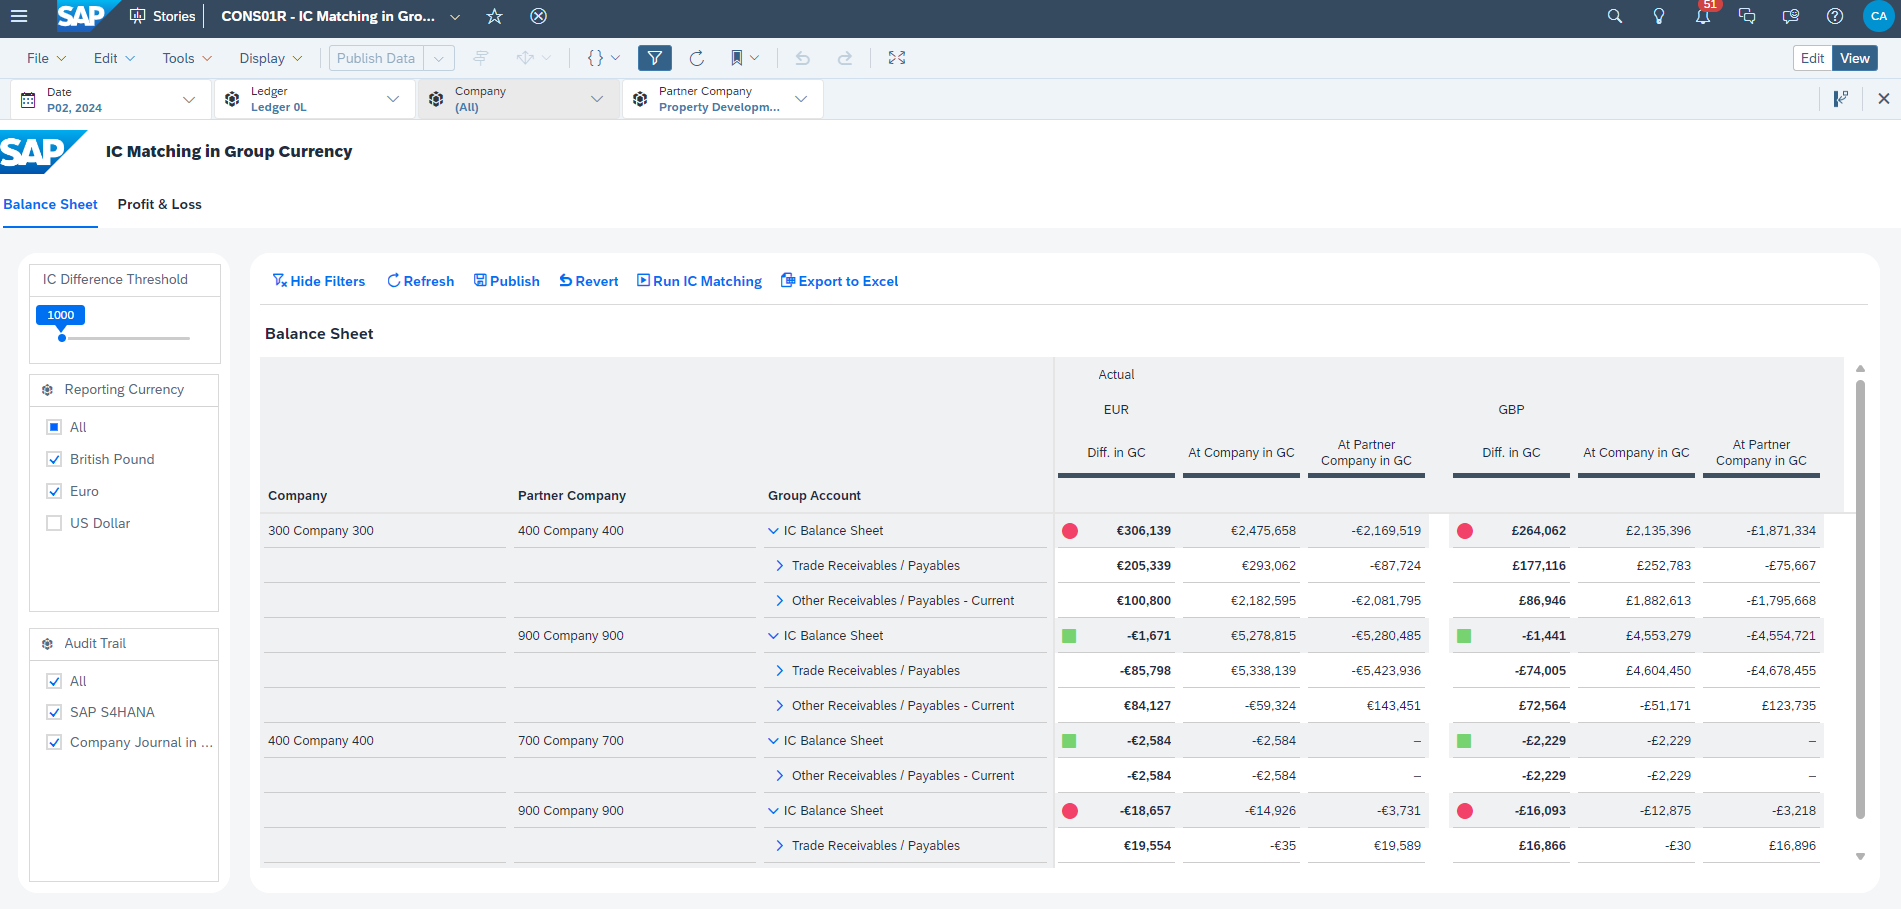Open the bookmark icon in toolbar
1901x909 pixels.
click(737, 58)
